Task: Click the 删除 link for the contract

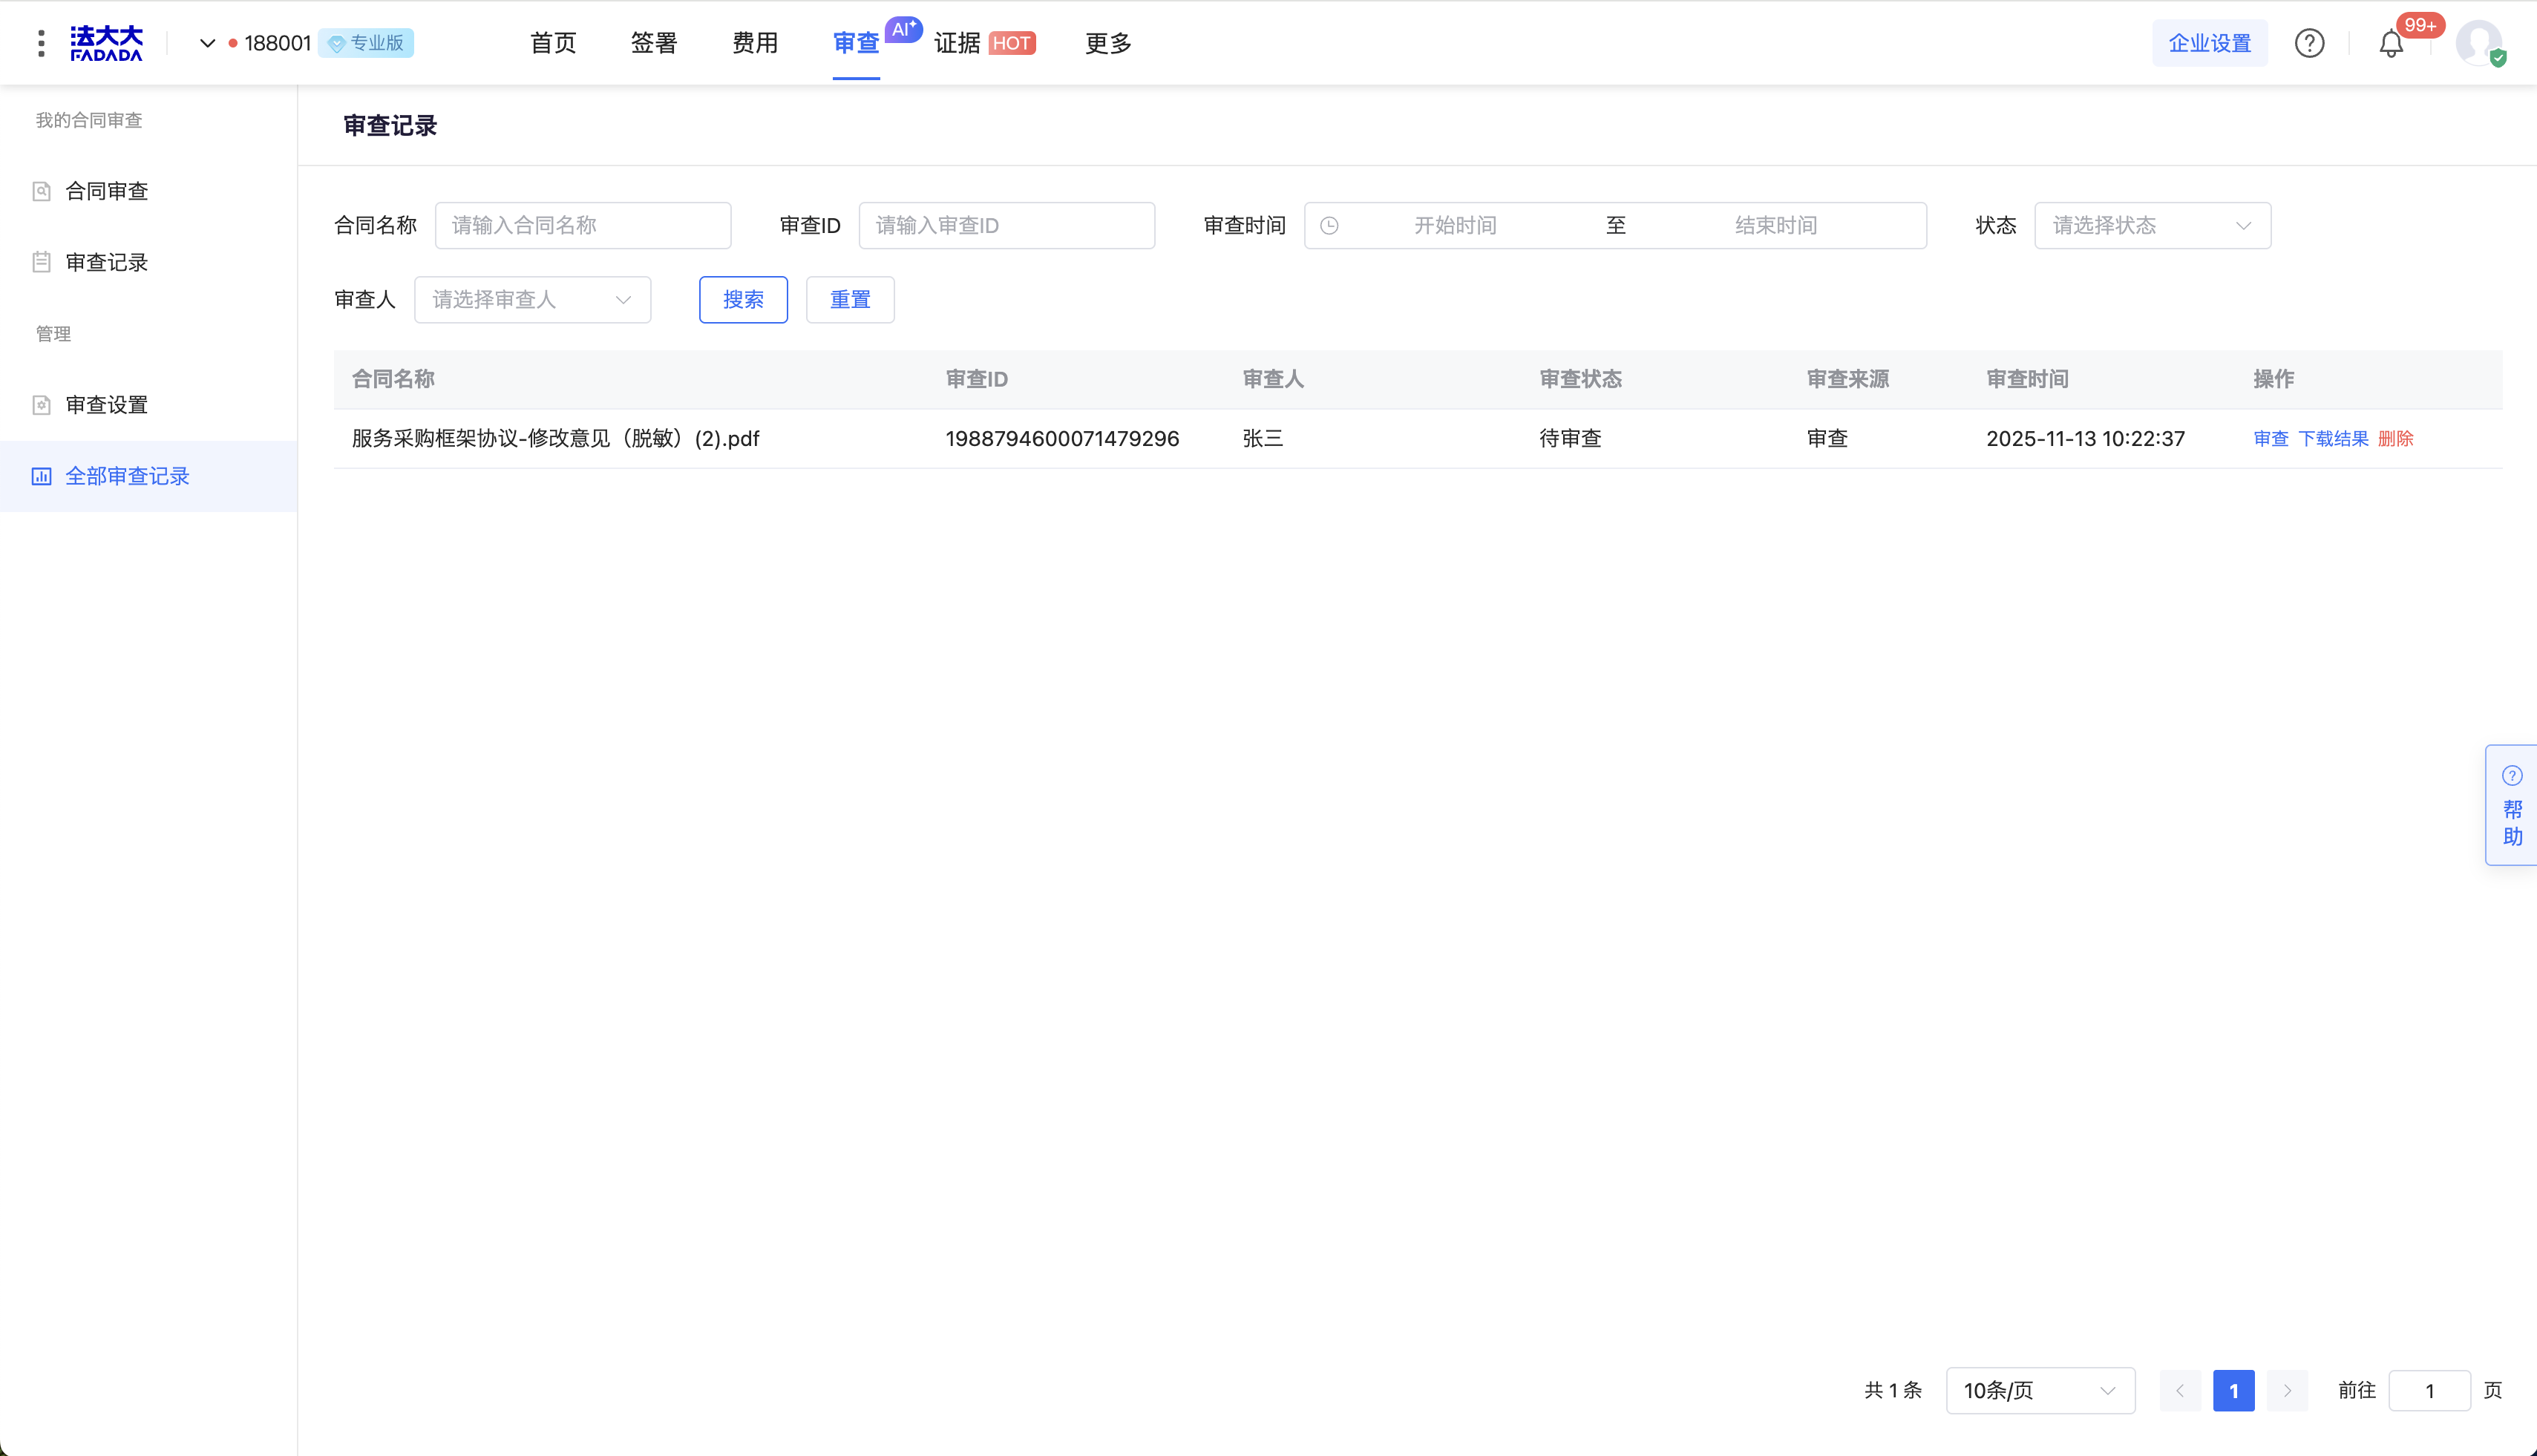Action: 2395,439
